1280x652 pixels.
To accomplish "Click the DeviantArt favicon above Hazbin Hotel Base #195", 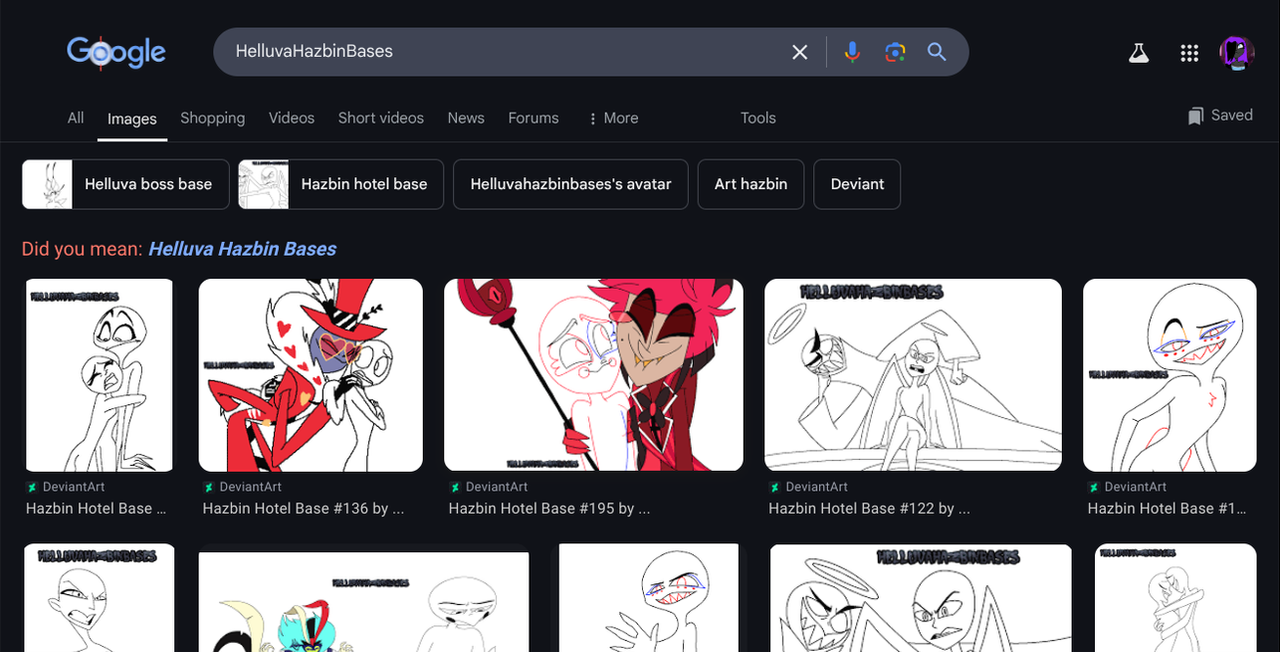I will tap(455, 487).
